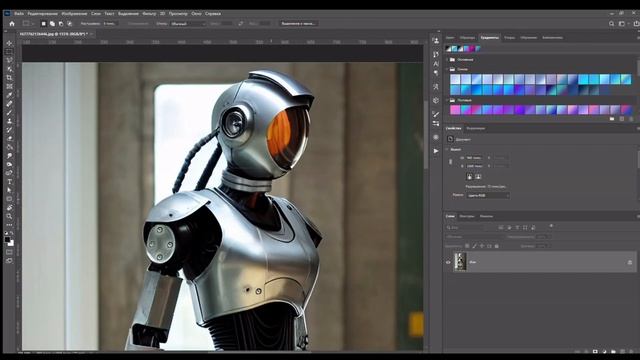Select the Frame tool

[9, 87]
